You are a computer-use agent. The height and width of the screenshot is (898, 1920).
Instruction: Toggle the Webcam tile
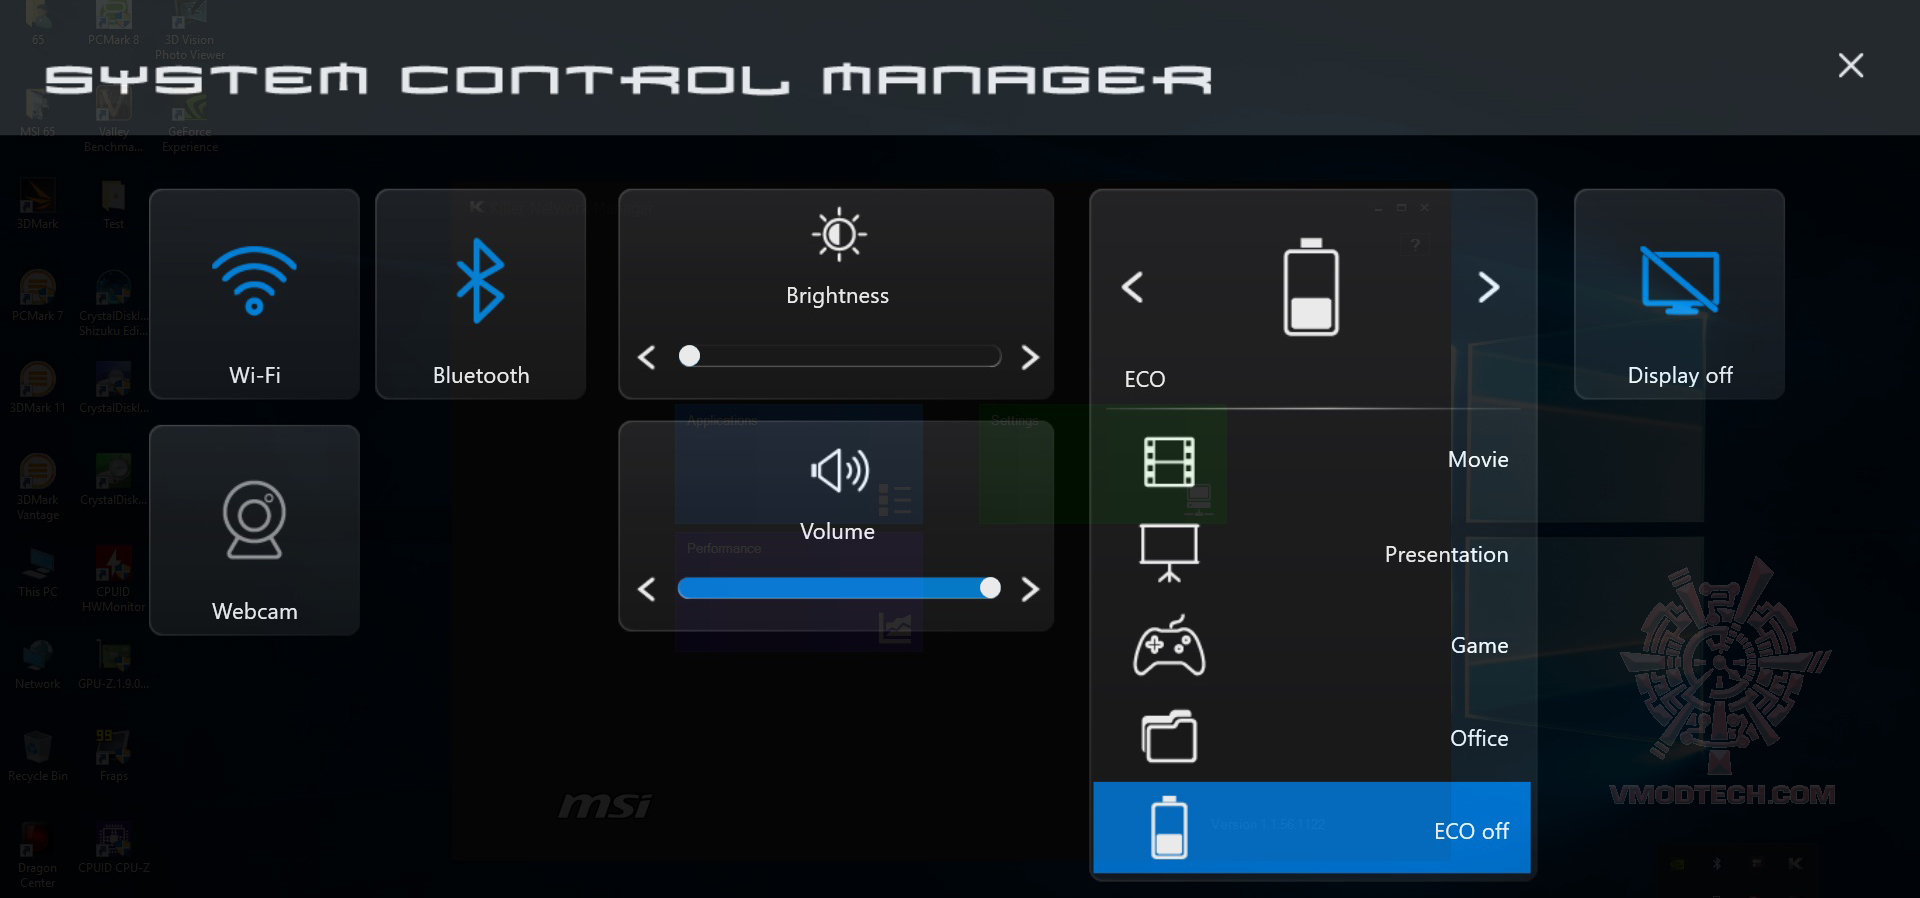point(254,530)
